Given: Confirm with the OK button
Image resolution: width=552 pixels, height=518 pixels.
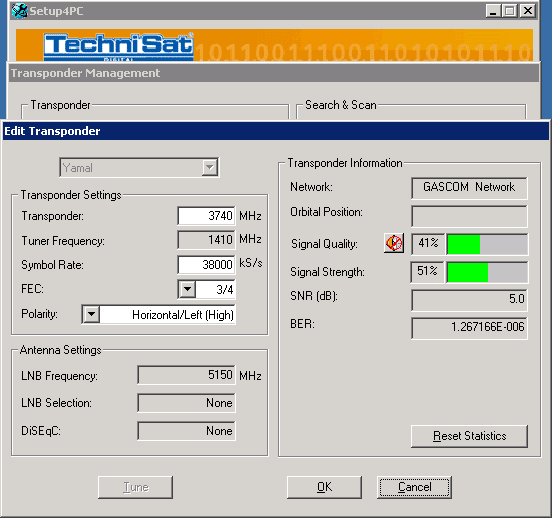Looking at the screenshot, I should 324,487.
